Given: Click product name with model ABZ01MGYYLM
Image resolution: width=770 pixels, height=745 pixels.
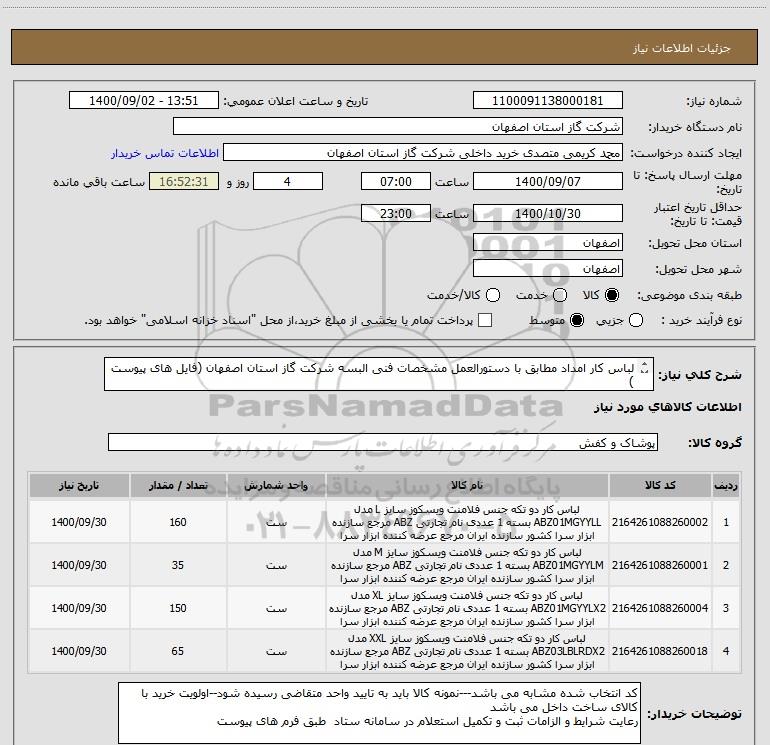Looking at the screenshot, I should coord(467,565).
